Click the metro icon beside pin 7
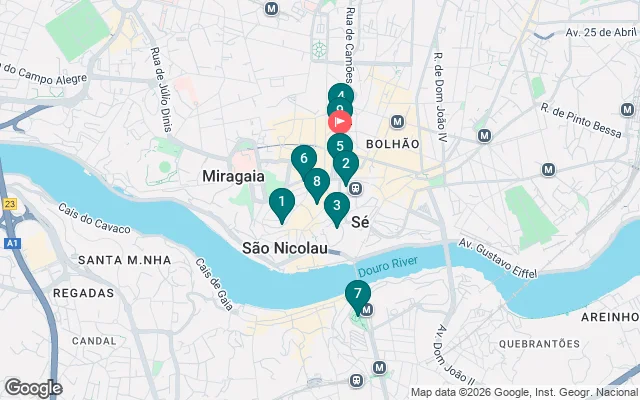Screen dimensions: 640x400 (x=367, y=310)
